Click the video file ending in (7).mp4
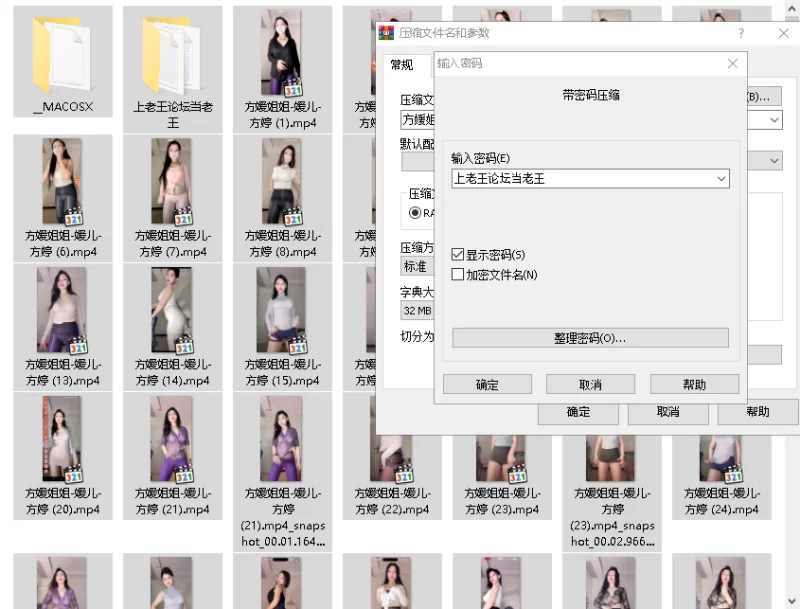Viewport: 800px width, 609px height. (172, 182)
